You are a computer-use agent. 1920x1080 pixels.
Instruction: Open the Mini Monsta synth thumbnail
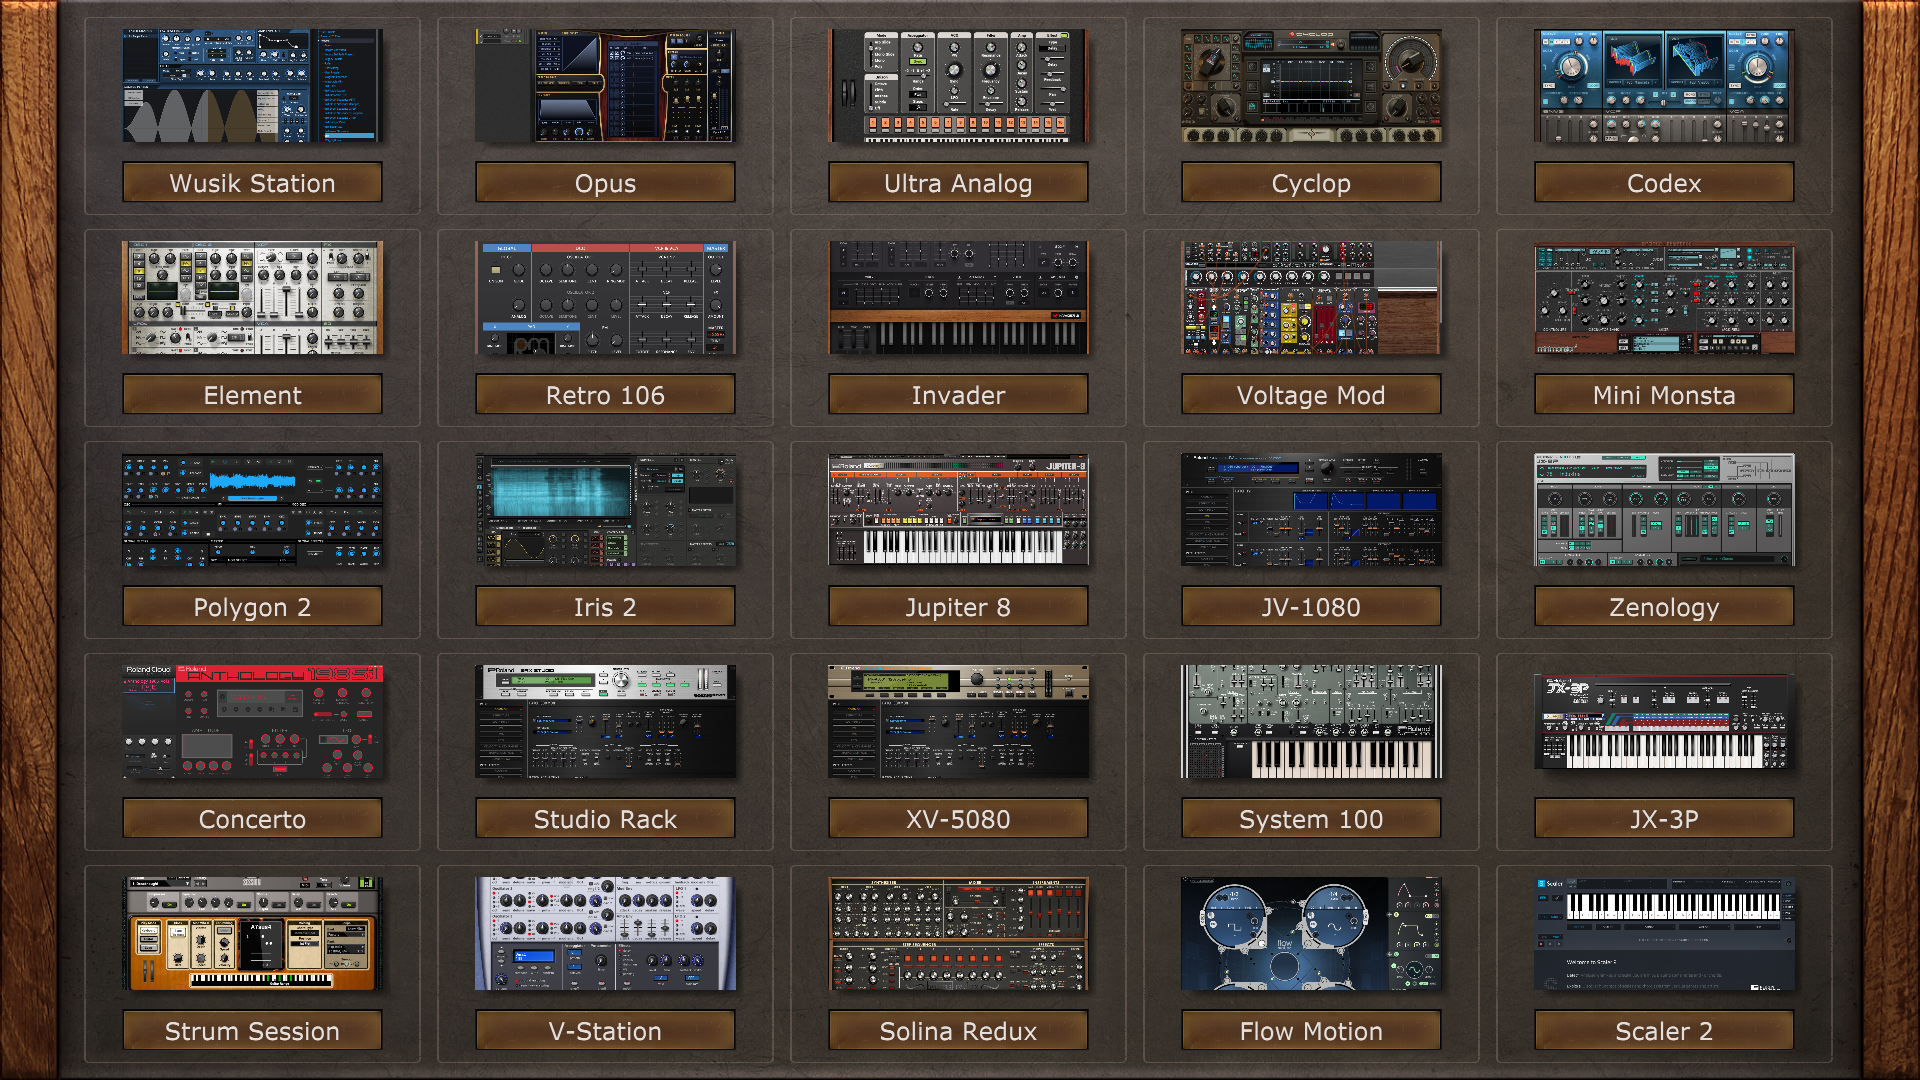click(x=1664, y=298)
